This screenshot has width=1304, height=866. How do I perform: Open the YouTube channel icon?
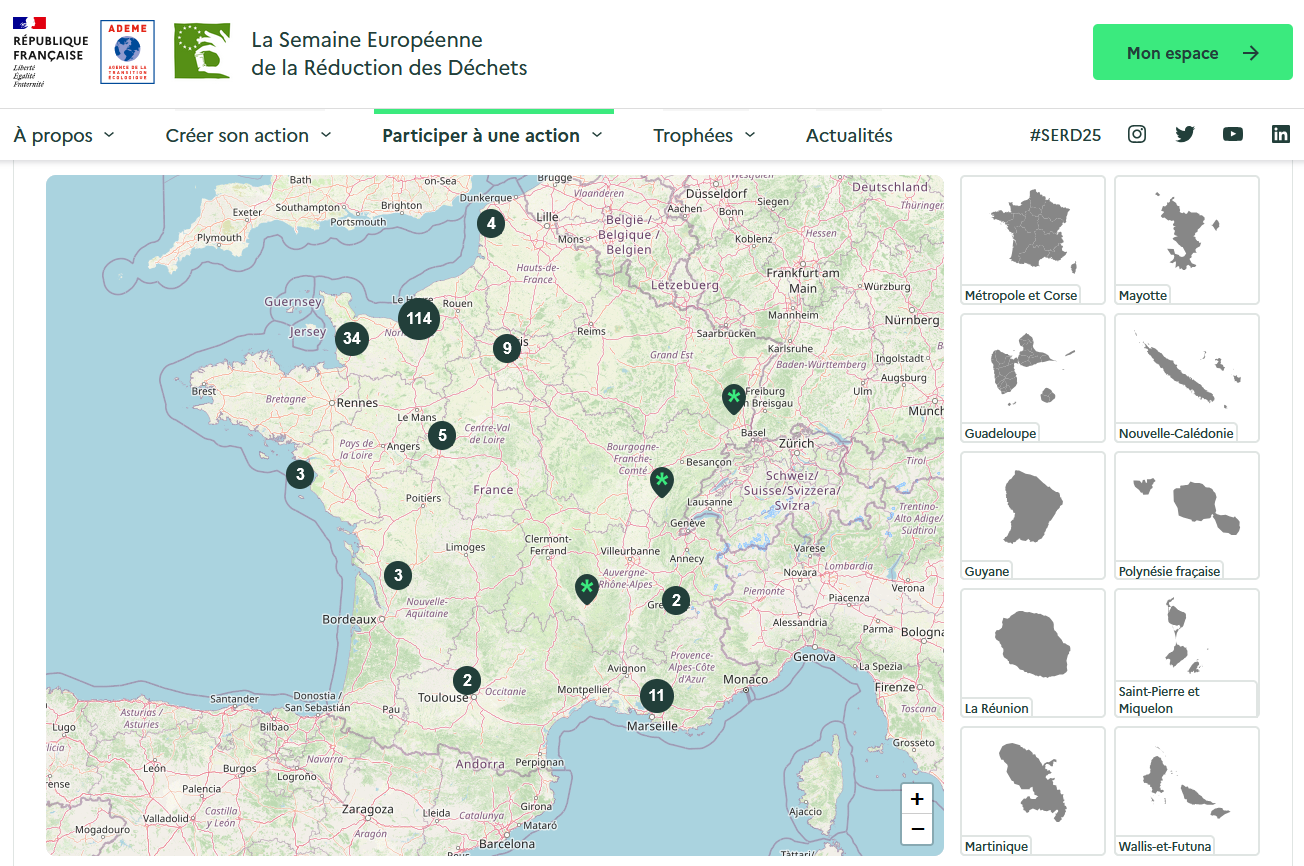point(1232,133)
